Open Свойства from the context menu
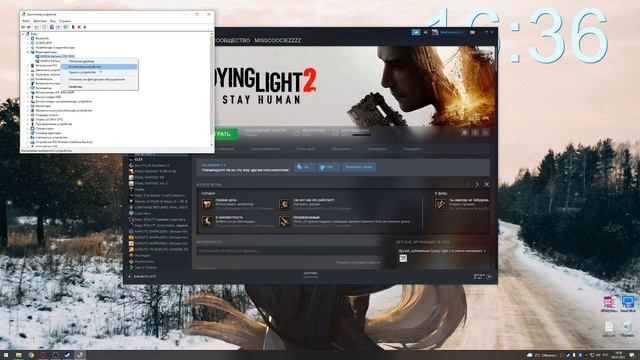The width and height of the screenshot is (640, 360). (75, 87)
